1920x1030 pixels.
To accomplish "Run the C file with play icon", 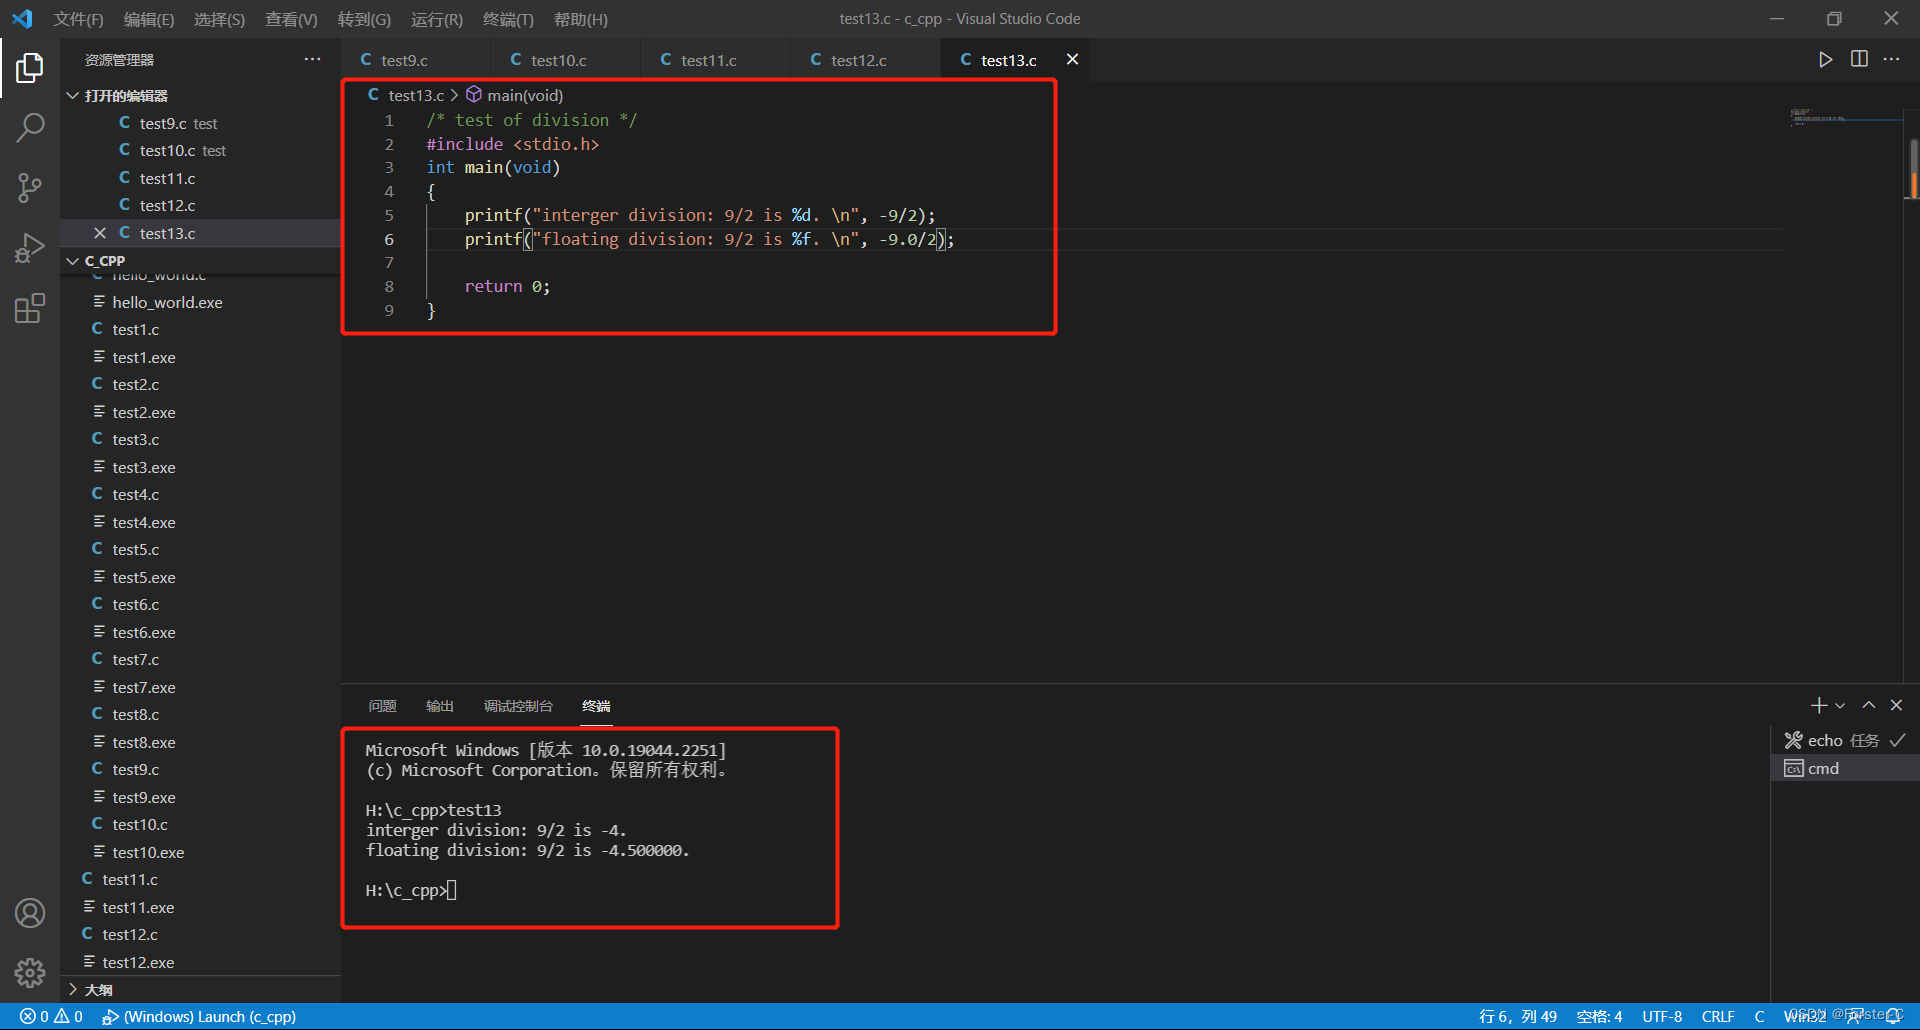I will pyautogui.click(x=1825, y=60).
